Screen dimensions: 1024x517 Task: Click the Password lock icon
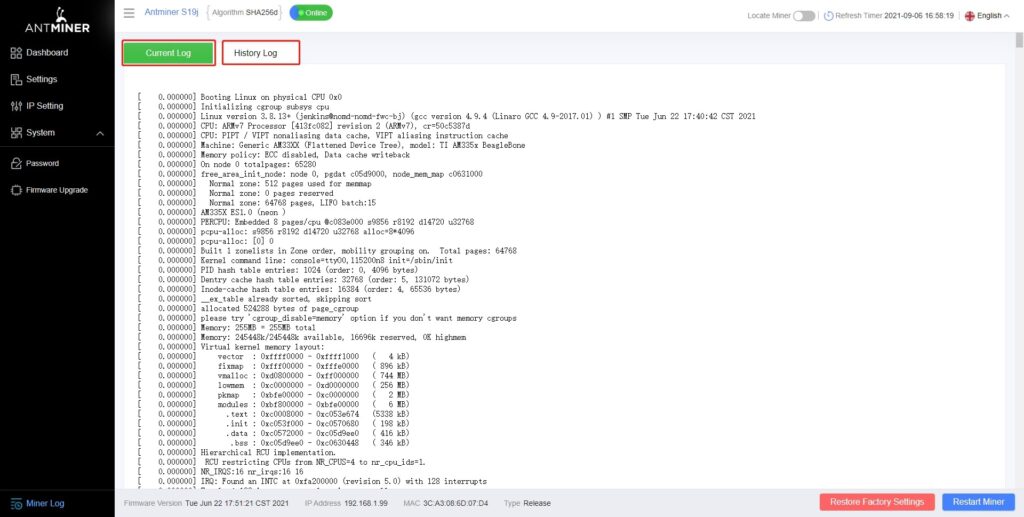[x=16, y=164]
